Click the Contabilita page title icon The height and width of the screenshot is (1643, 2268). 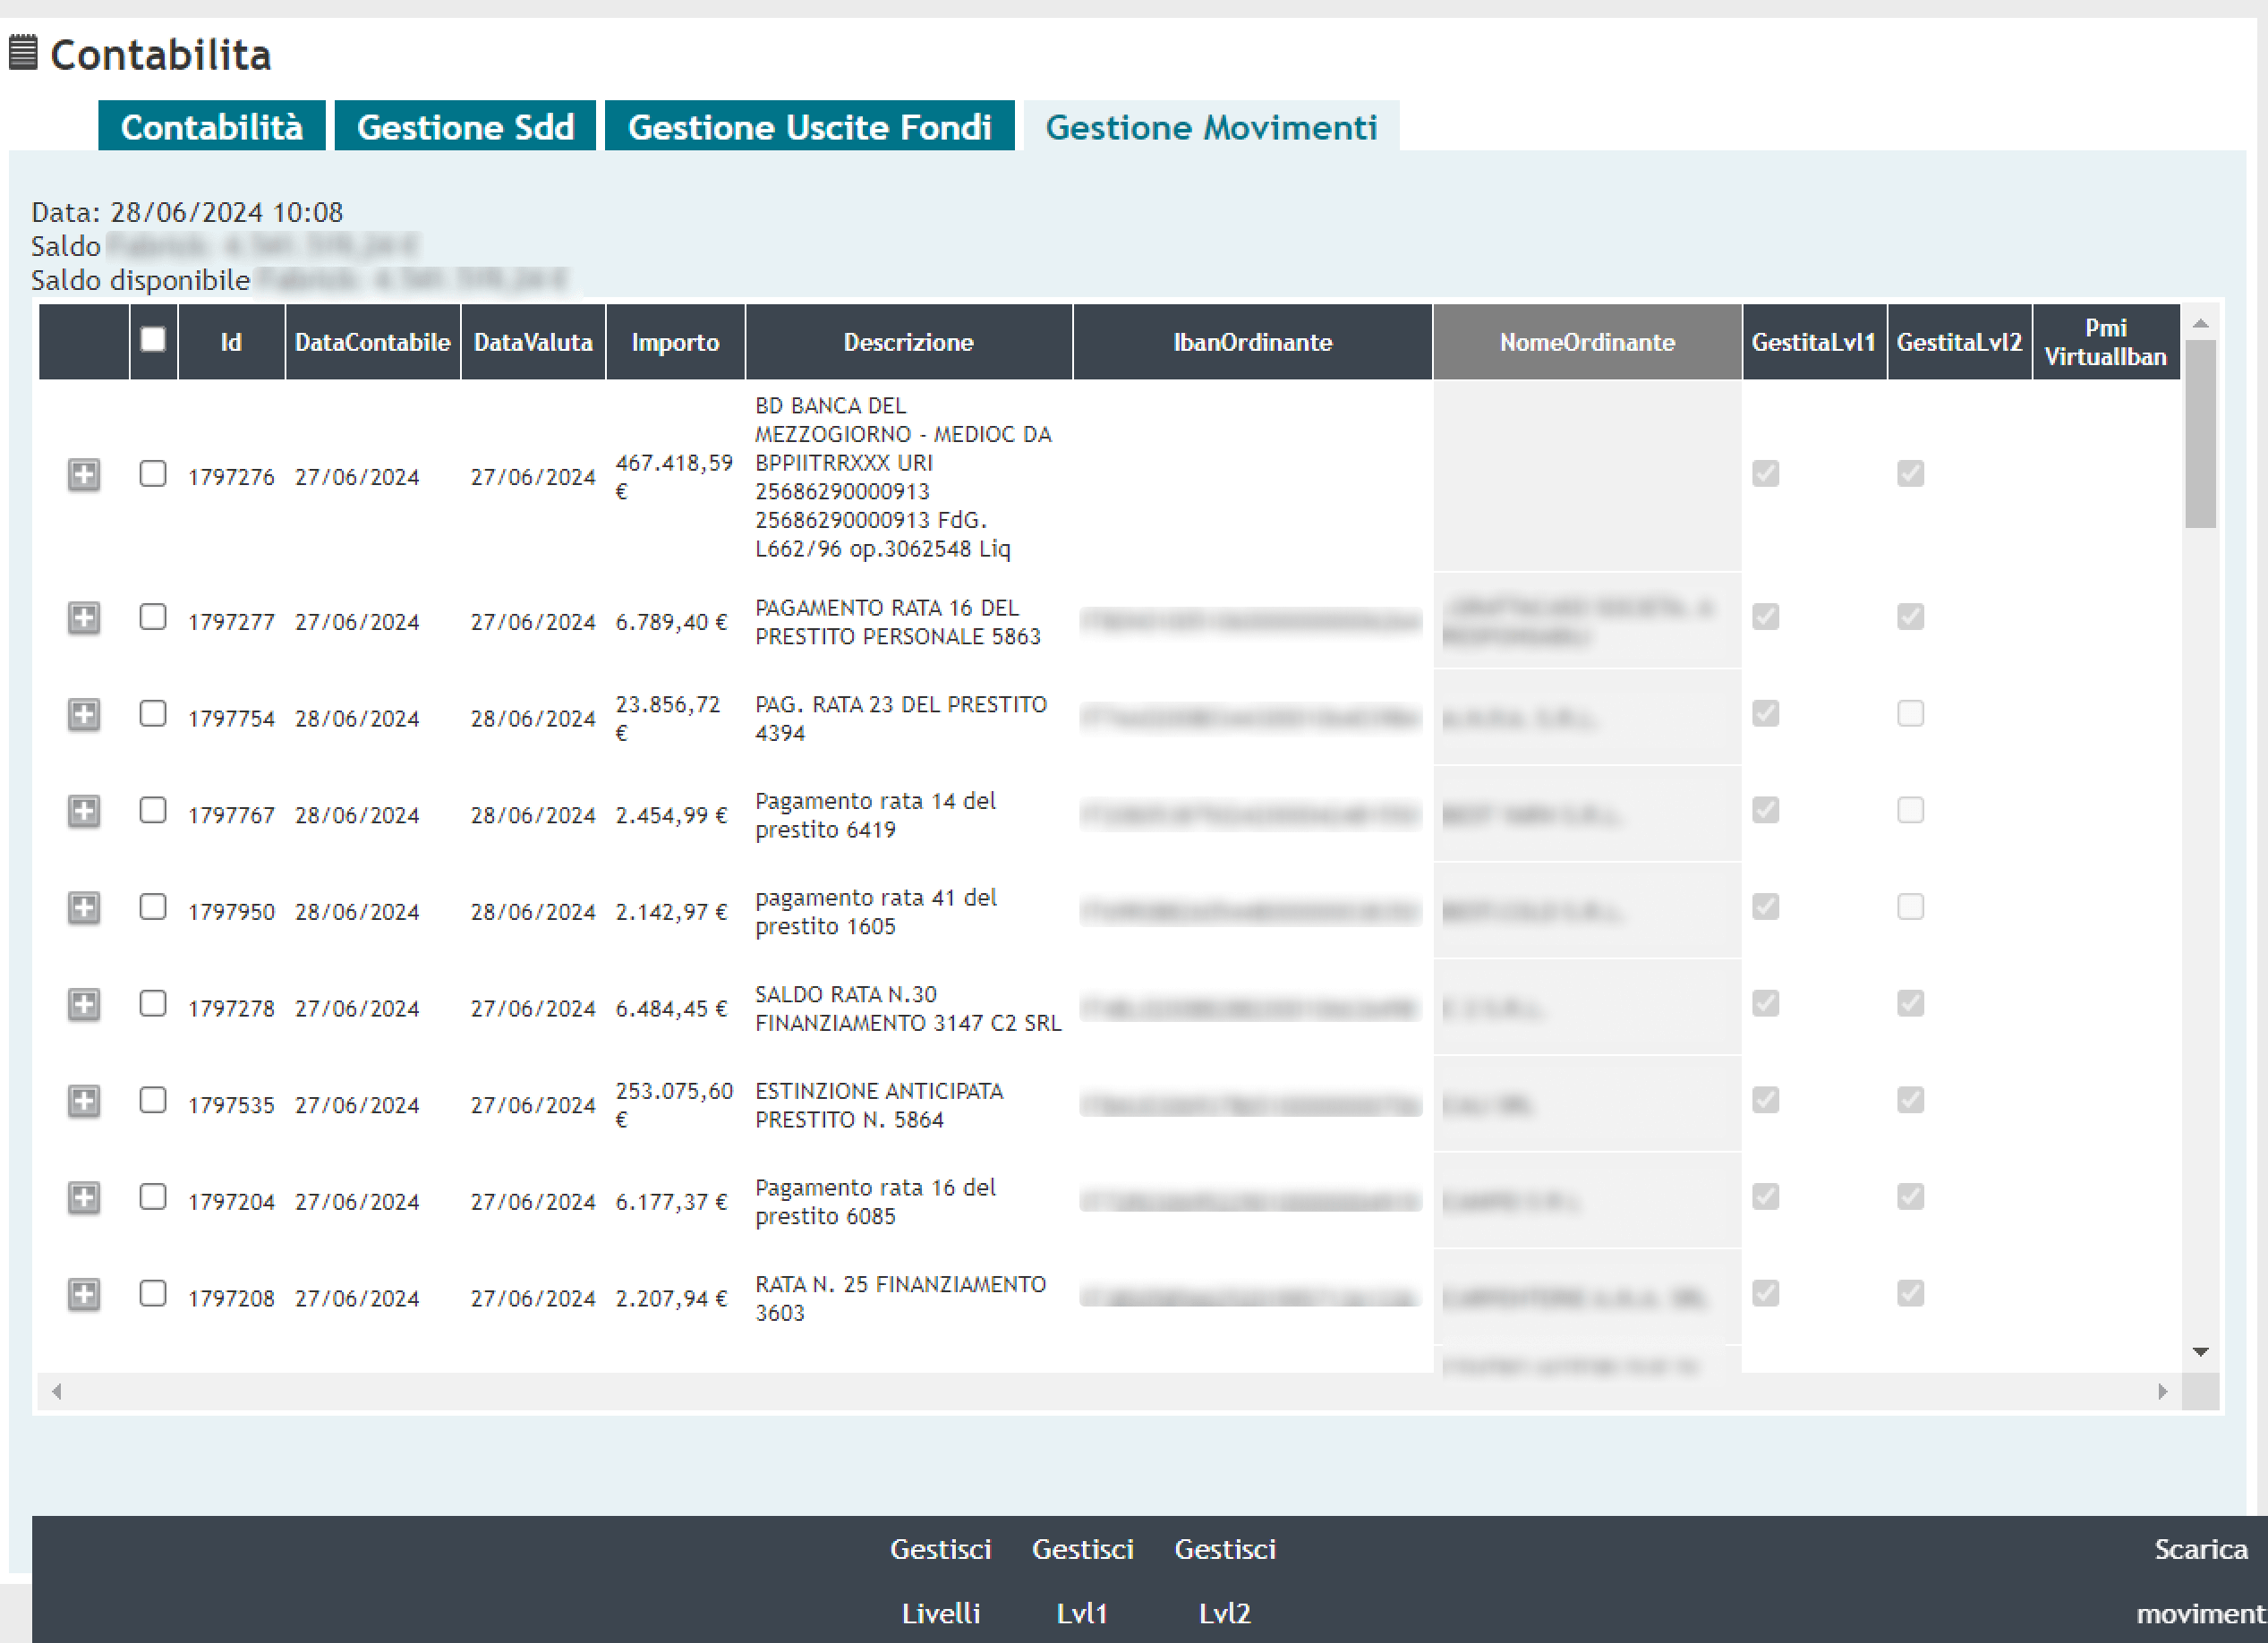[x=23, y=53]
